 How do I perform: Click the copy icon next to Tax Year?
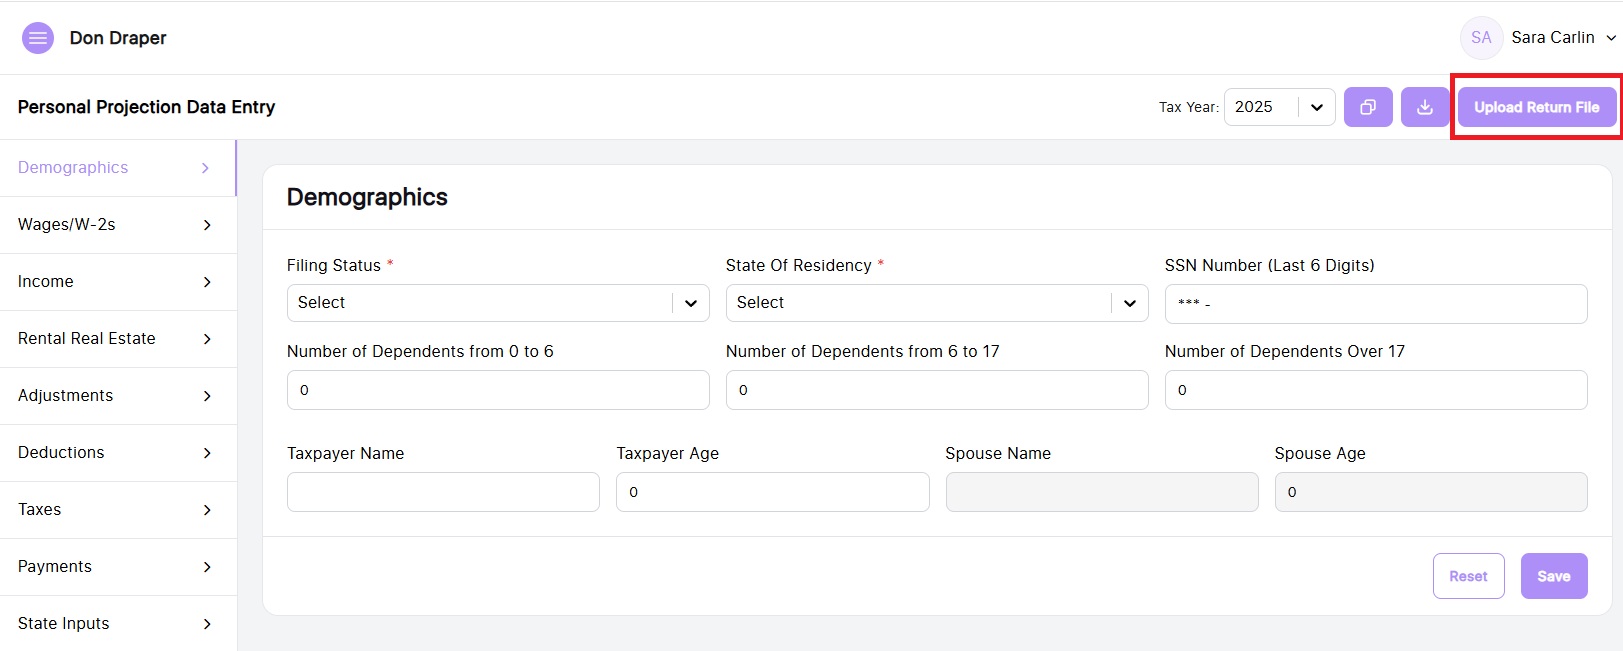tap(1368, 107)
